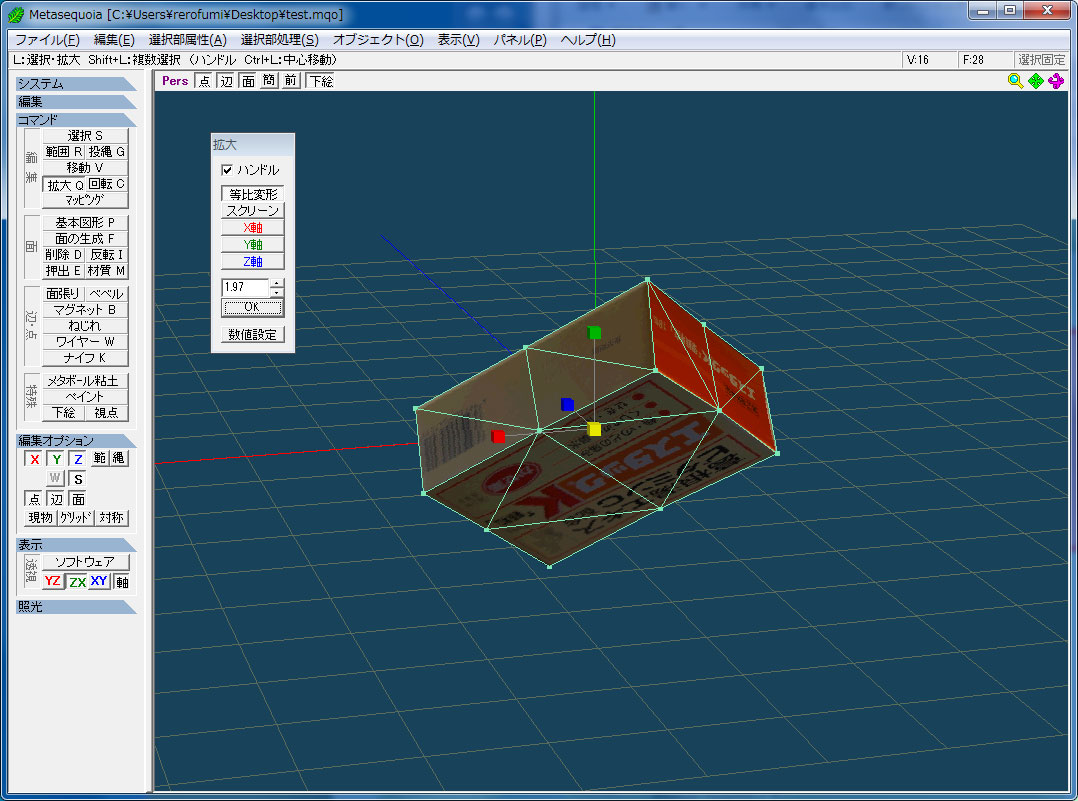
Task: Open the ファイル(F) menu
Action: [47, 40]
